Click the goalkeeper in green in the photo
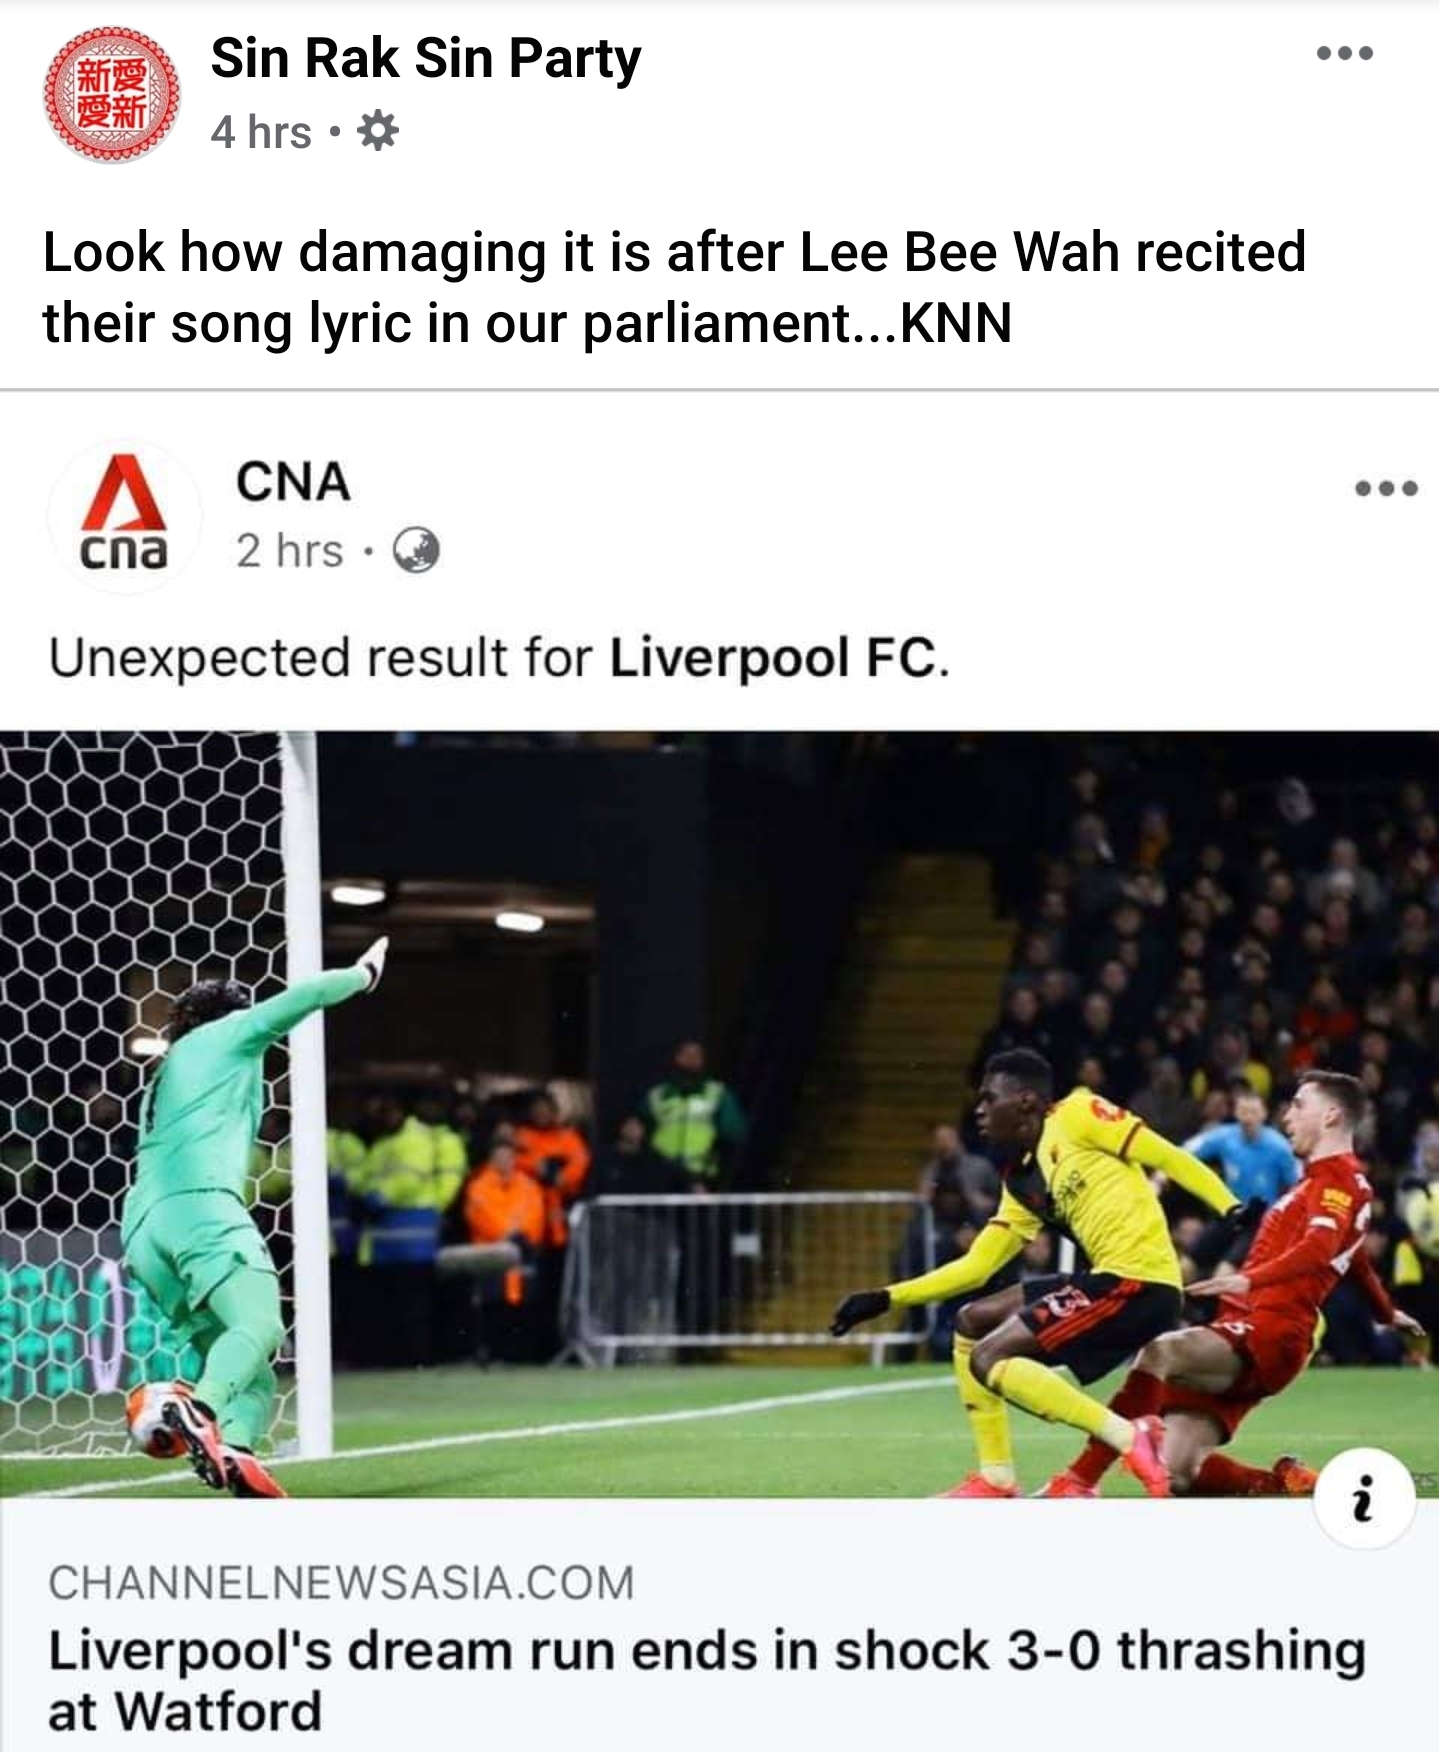Viewport: 1439px width, 1752px height. click(x=230, y=1210)
